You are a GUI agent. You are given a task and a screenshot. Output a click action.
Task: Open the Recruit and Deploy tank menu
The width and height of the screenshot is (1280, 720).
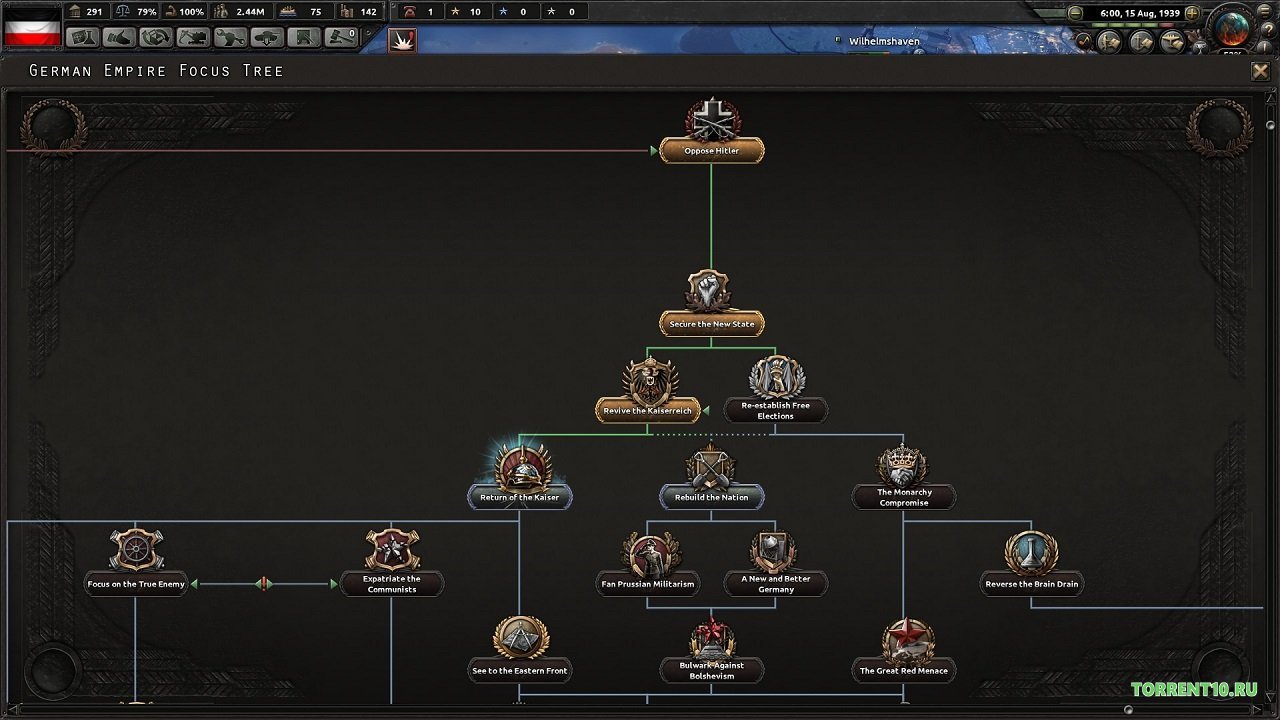click(267, 38)
